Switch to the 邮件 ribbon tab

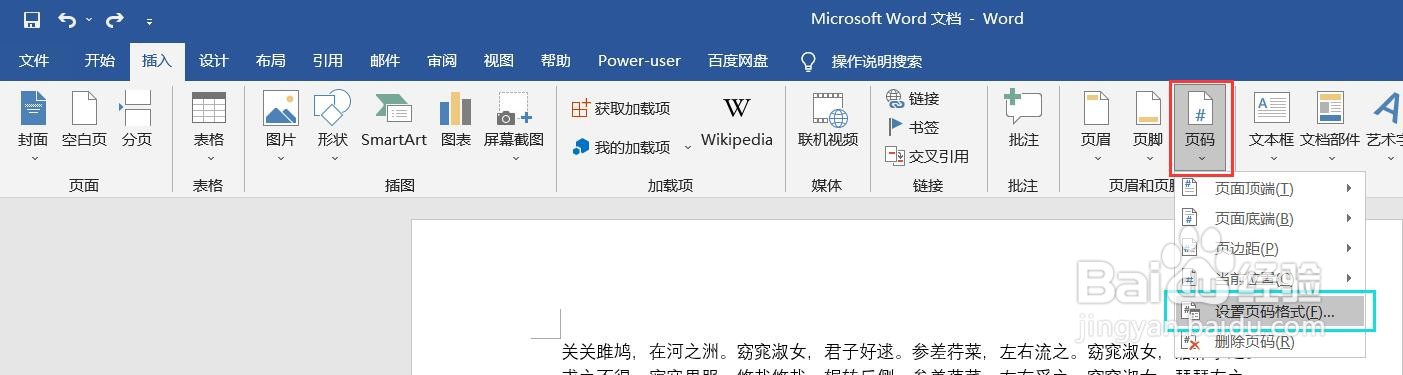tap(384, 61)
